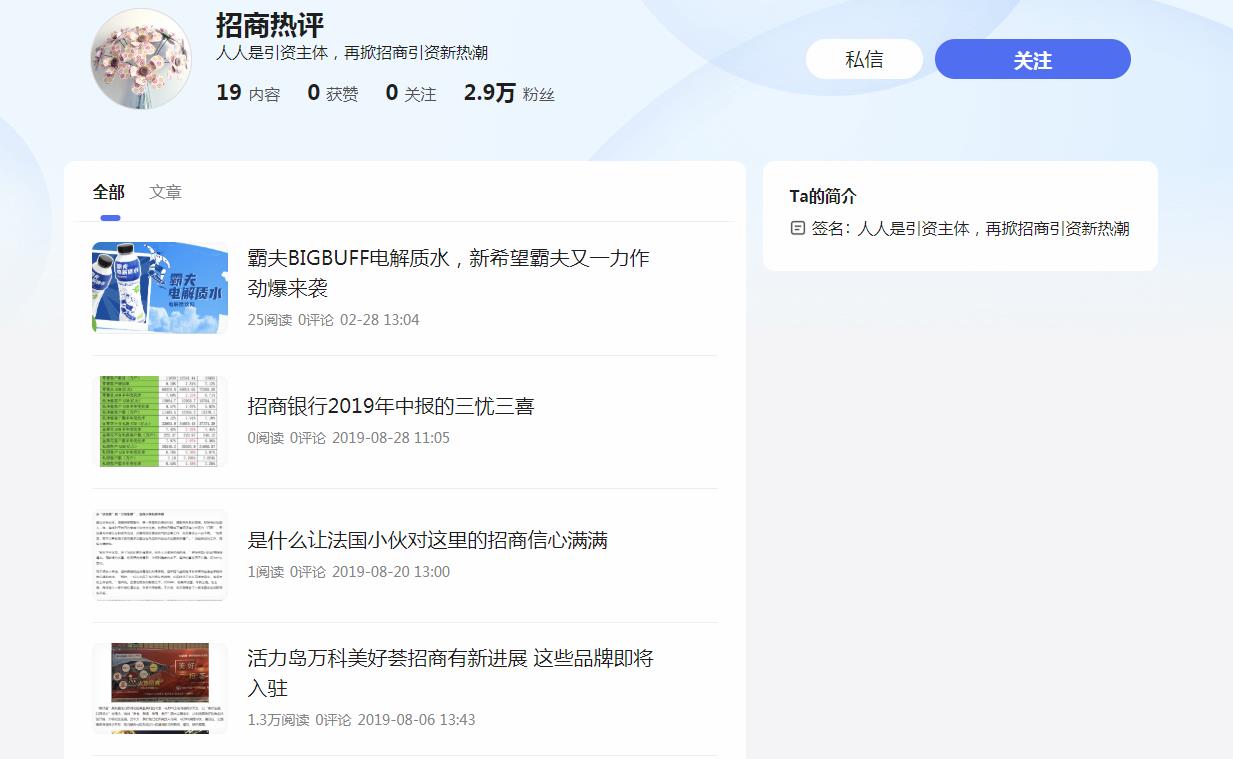Screen dimensions: 1233x759
Task: Click the profile tagline below the name
Action: point(352,53)
